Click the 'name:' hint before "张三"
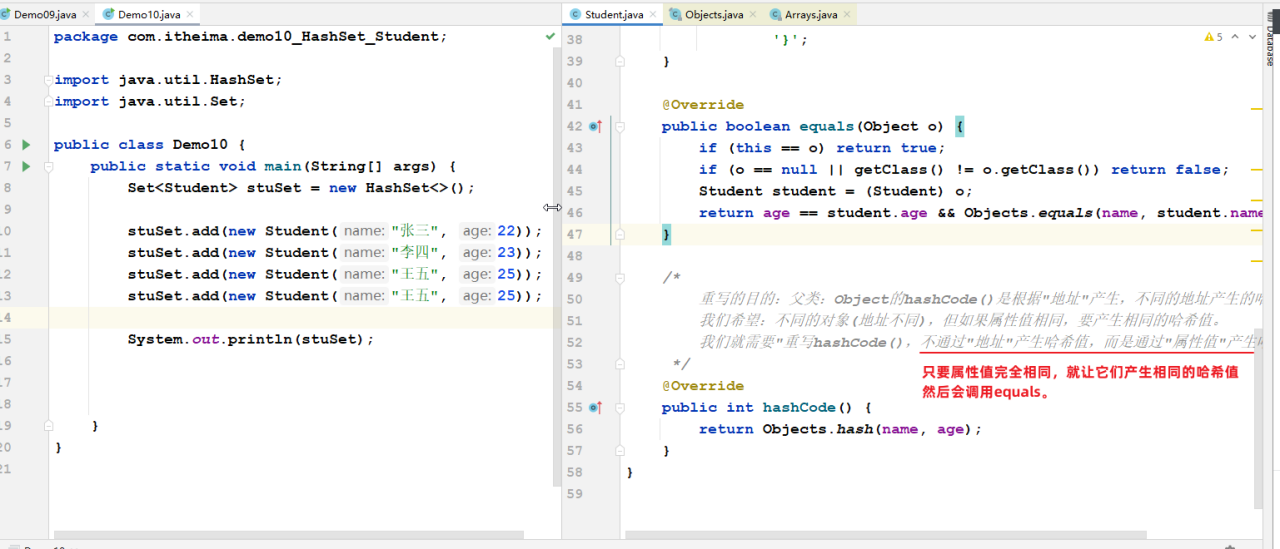Viewport: 1280px width, 549px height. tap(364, 231)
